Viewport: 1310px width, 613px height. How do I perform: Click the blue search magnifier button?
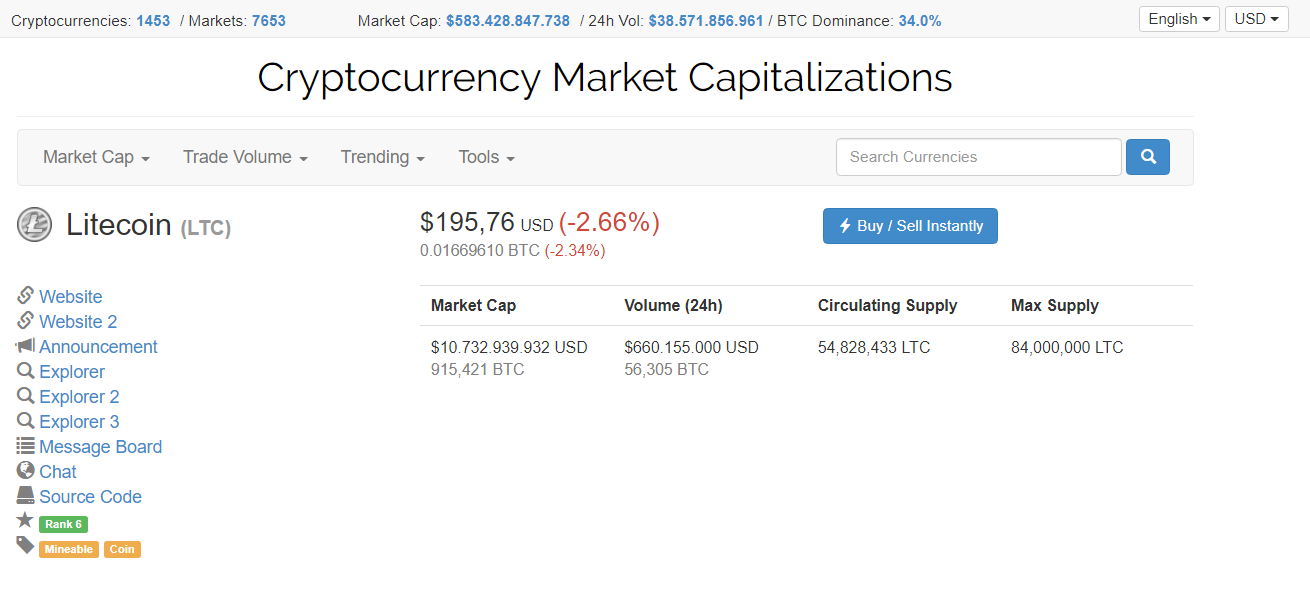pyautogui.click(x=1147, y=157)
